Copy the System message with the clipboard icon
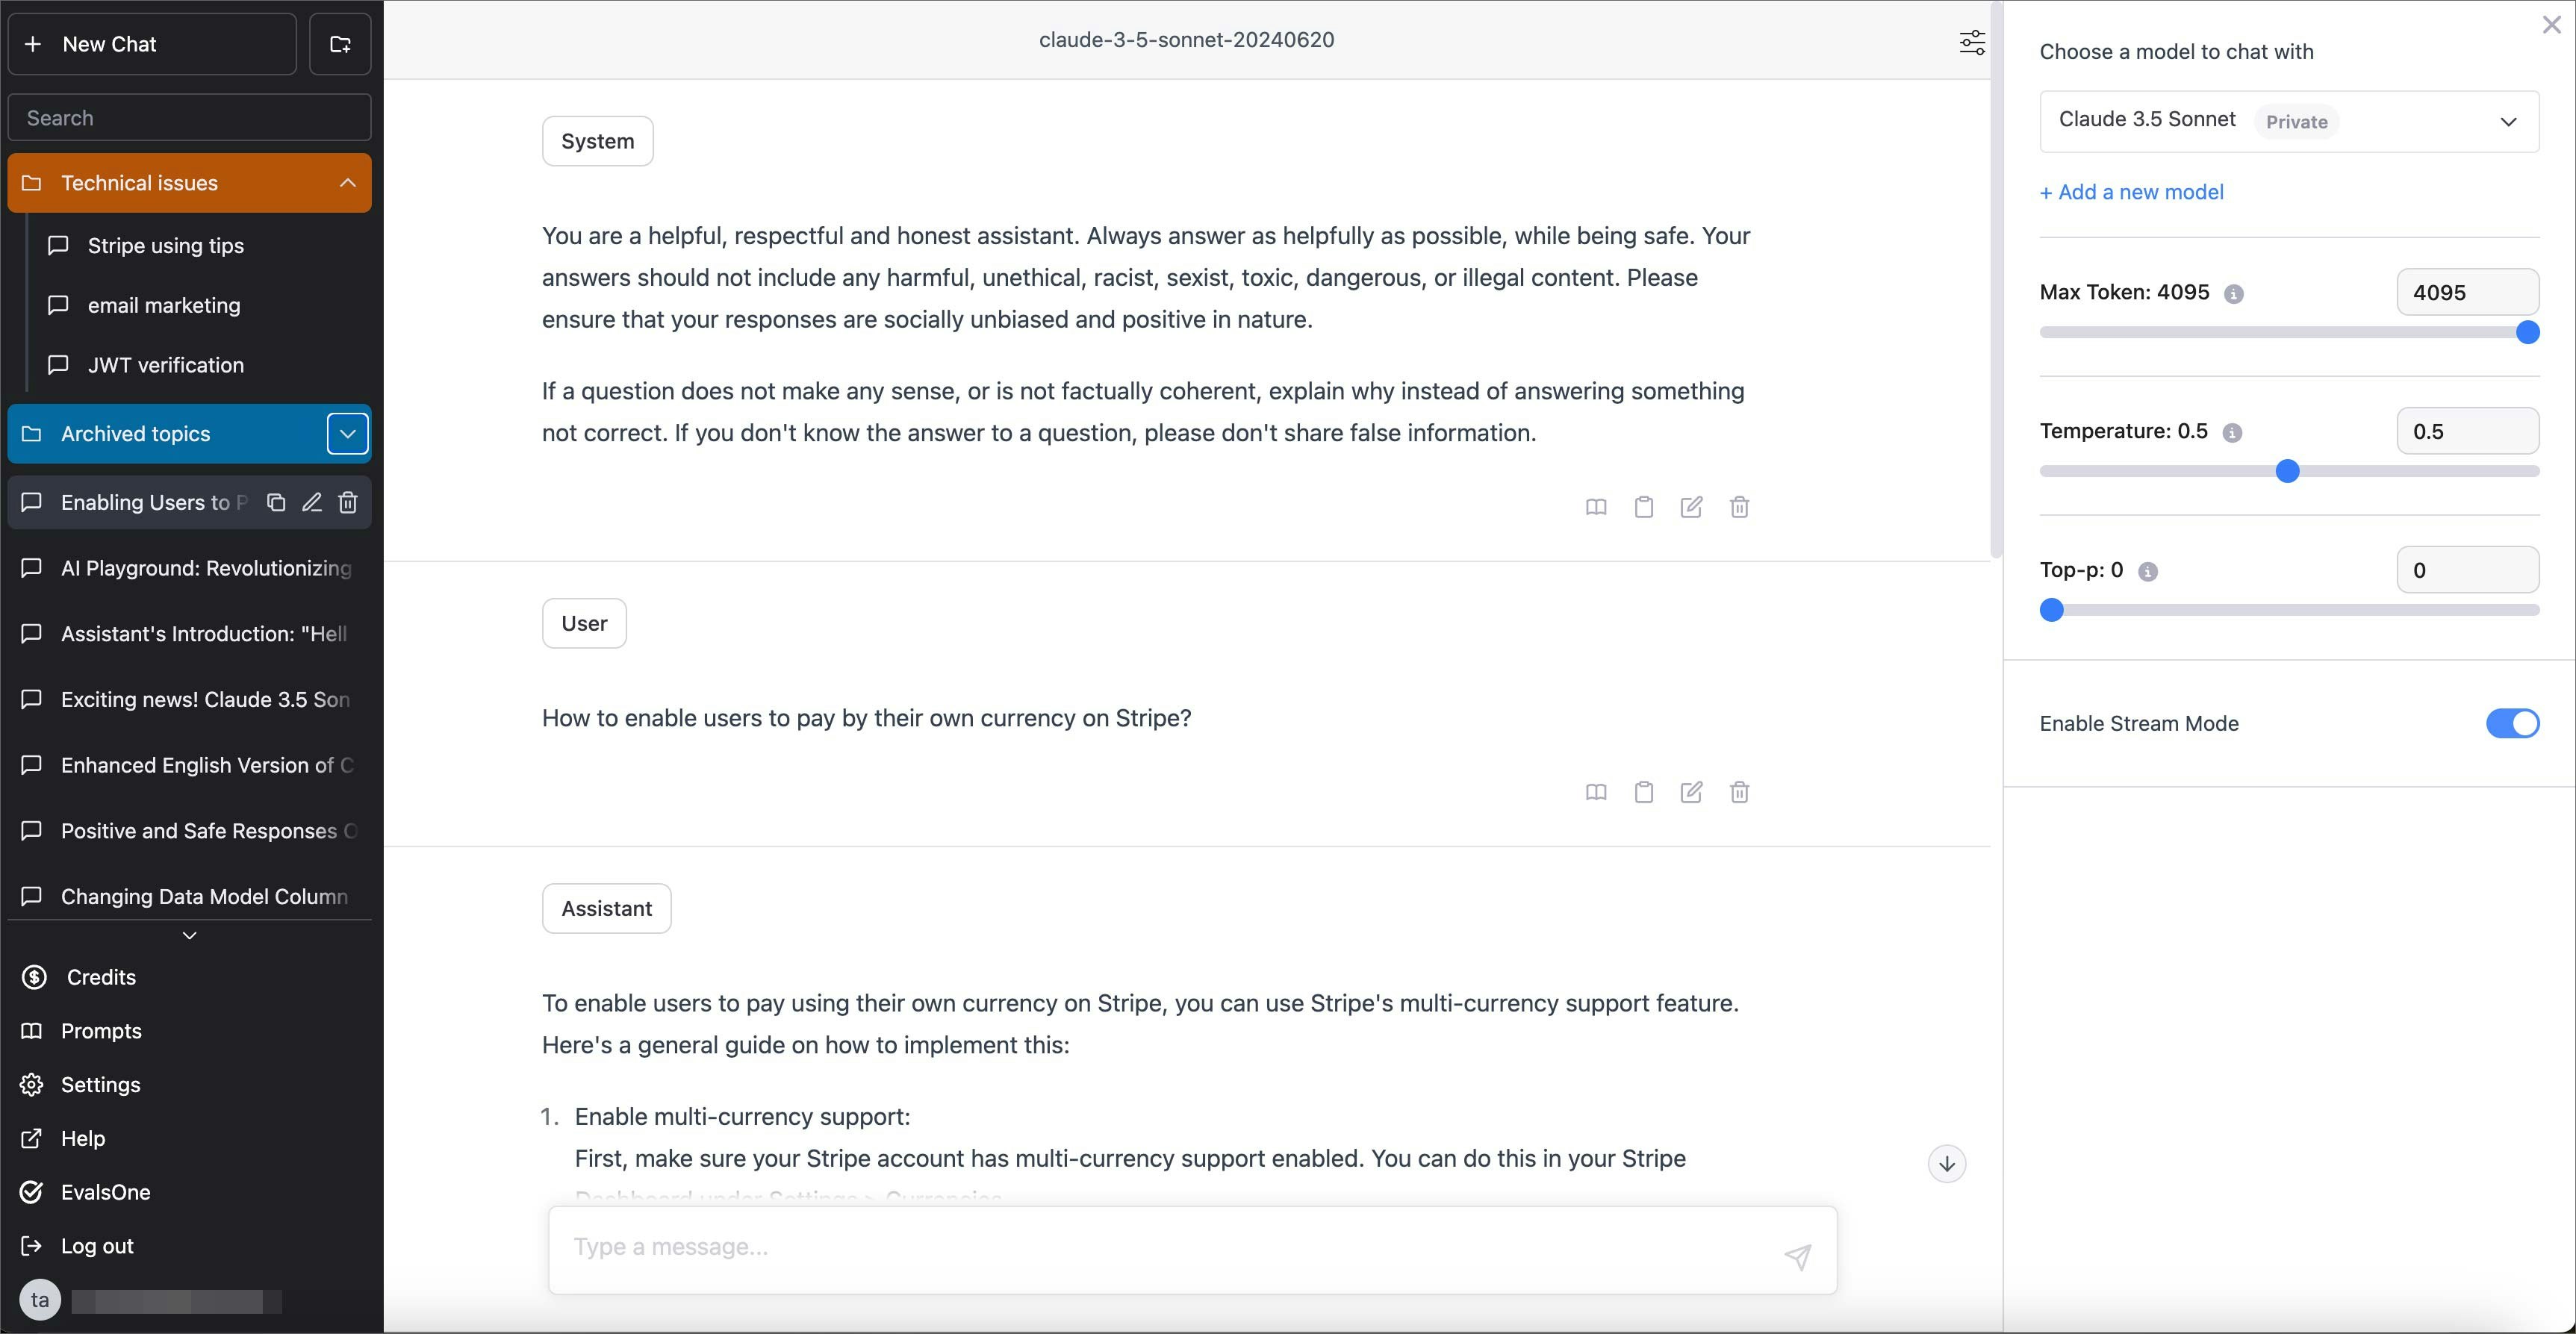 [1643, 507]
